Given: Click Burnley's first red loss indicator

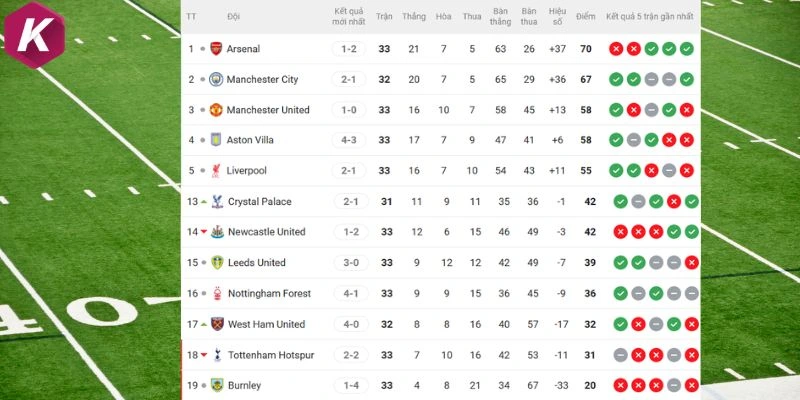Looking at the screenshot, I should click(619, 386).
